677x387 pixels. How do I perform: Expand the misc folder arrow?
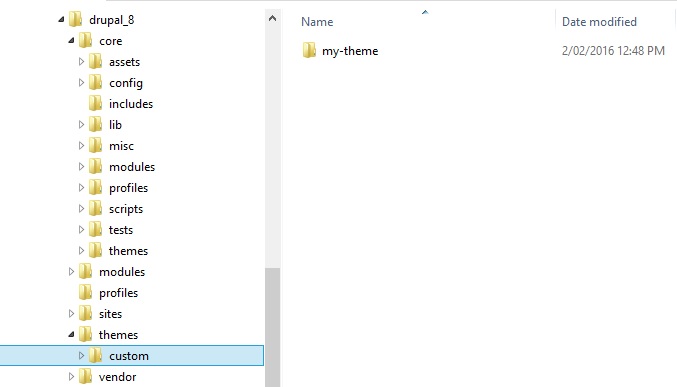[x=81, y=146]
